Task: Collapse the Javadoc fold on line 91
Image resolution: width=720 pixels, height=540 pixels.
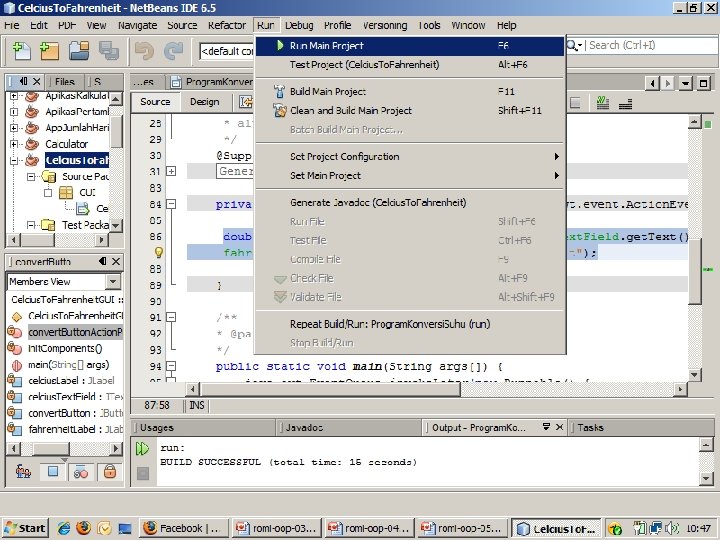Action: (171, 317)
